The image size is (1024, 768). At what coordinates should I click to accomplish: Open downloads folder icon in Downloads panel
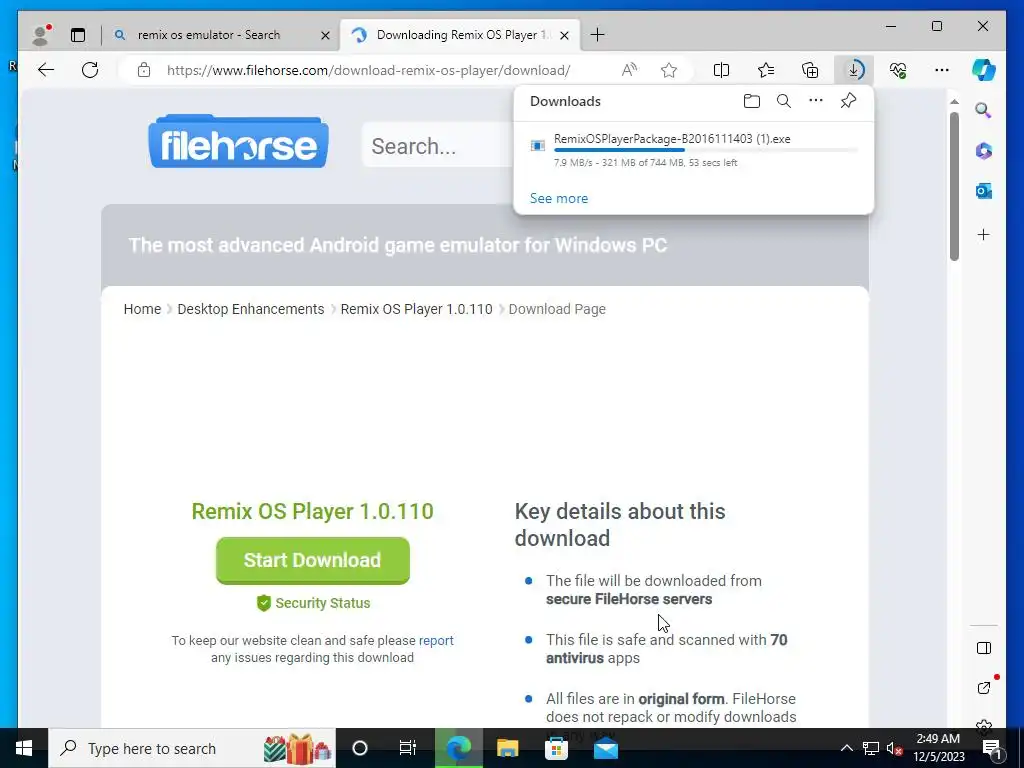[752, 101]
